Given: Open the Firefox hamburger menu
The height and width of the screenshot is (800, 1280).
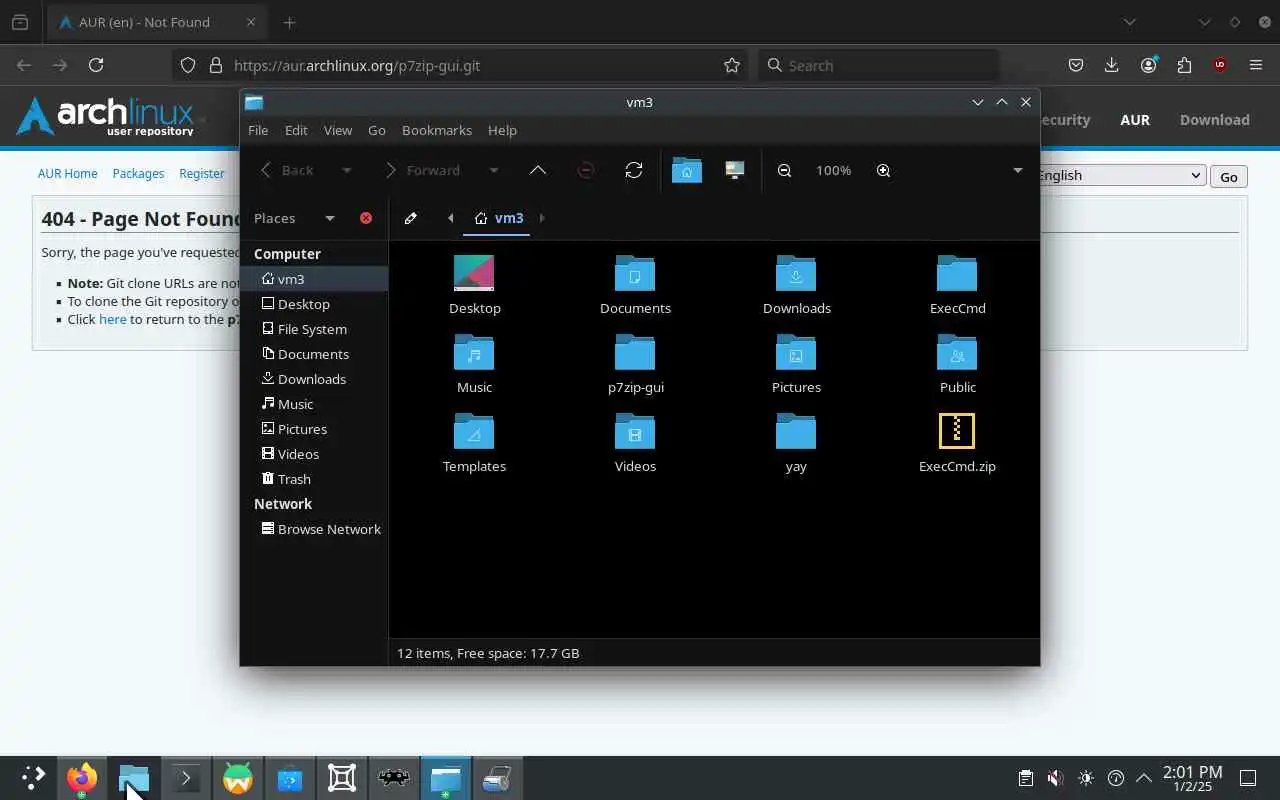Looking at the screenshot, I should click(1256, 65).
